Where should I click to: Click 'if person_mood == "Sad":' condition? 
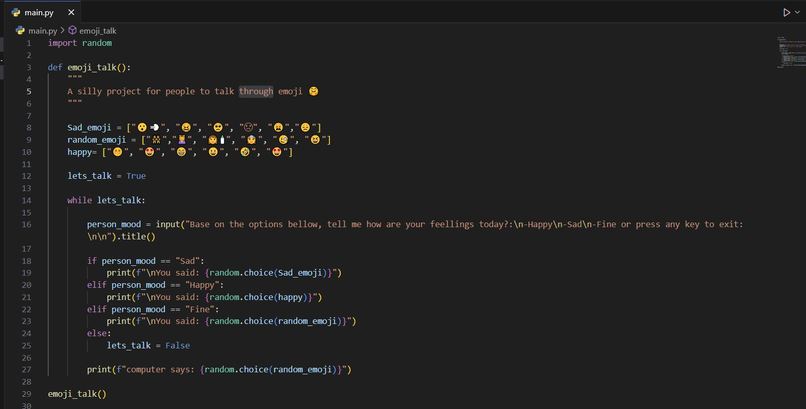(x=145, y=261)
